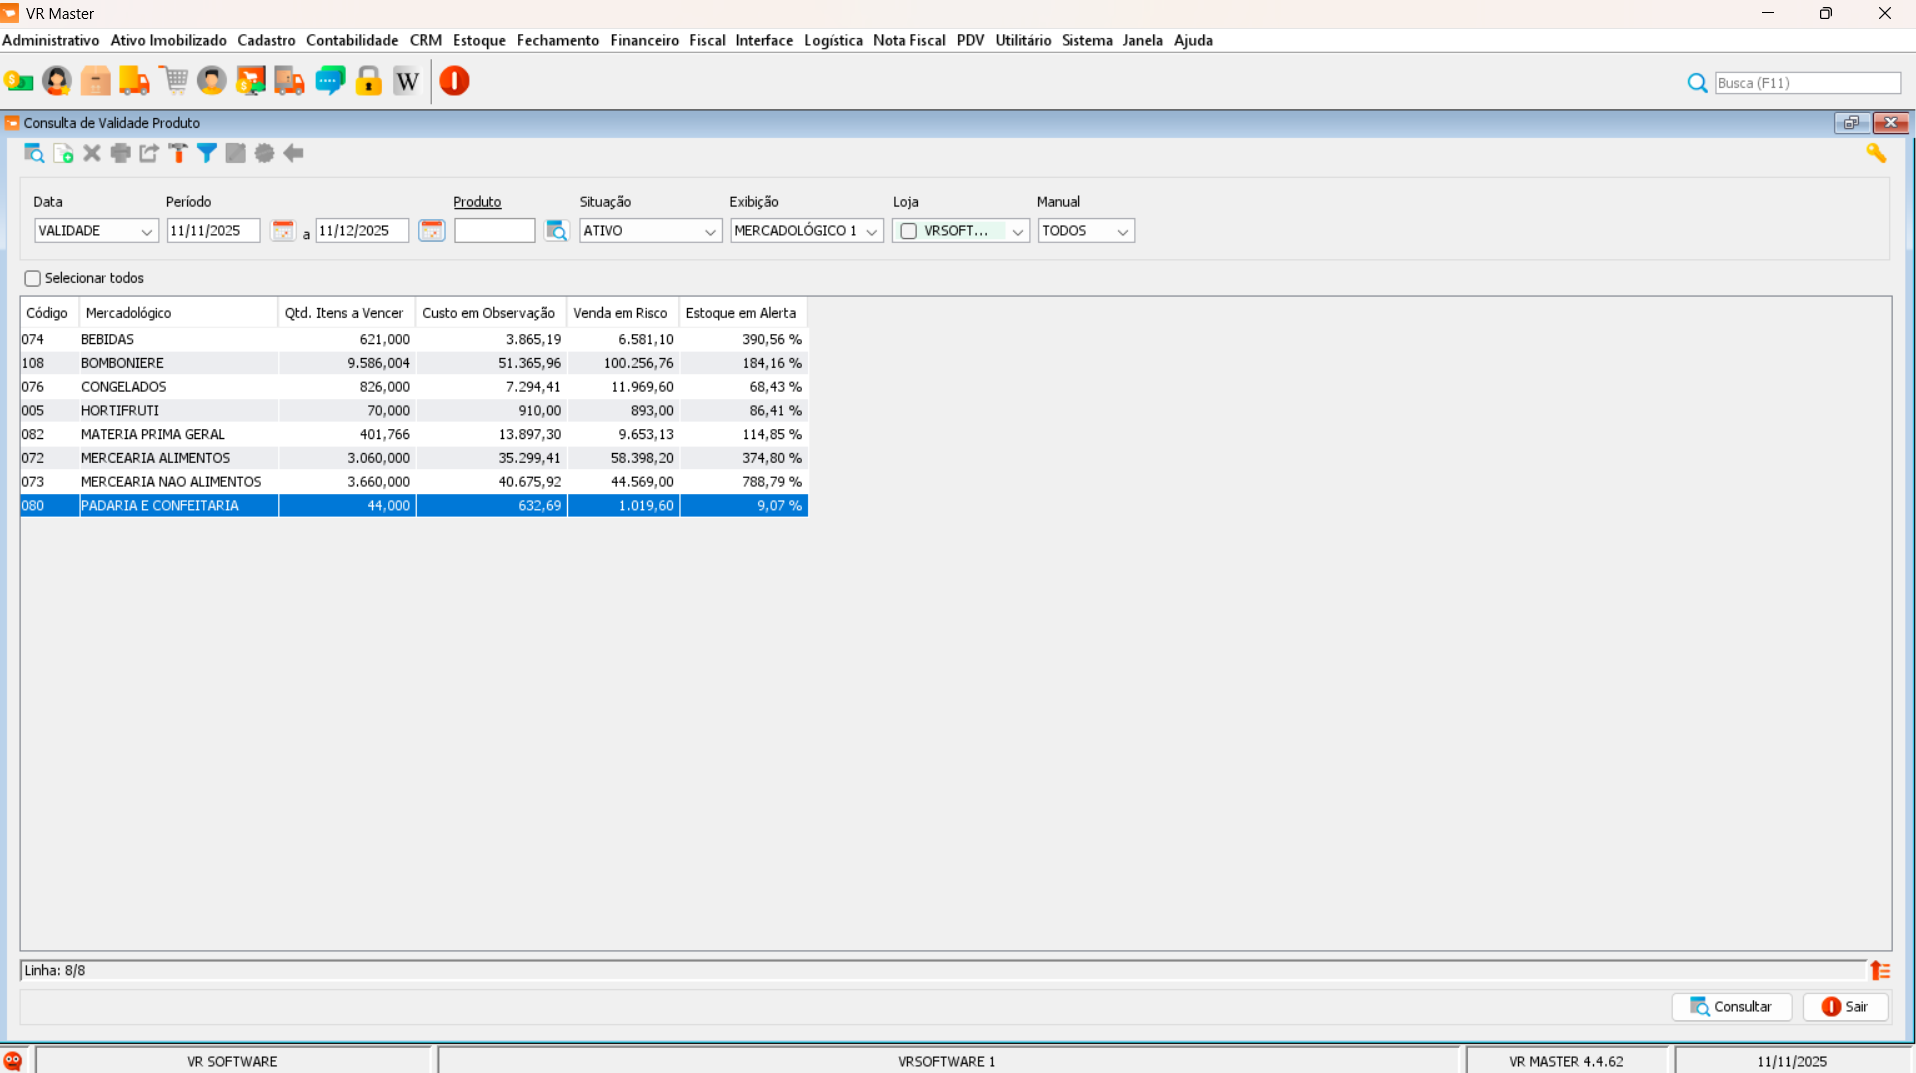1916x1073 pixels.
Task: Open the W wiki icon
Action: click(407, 81)
